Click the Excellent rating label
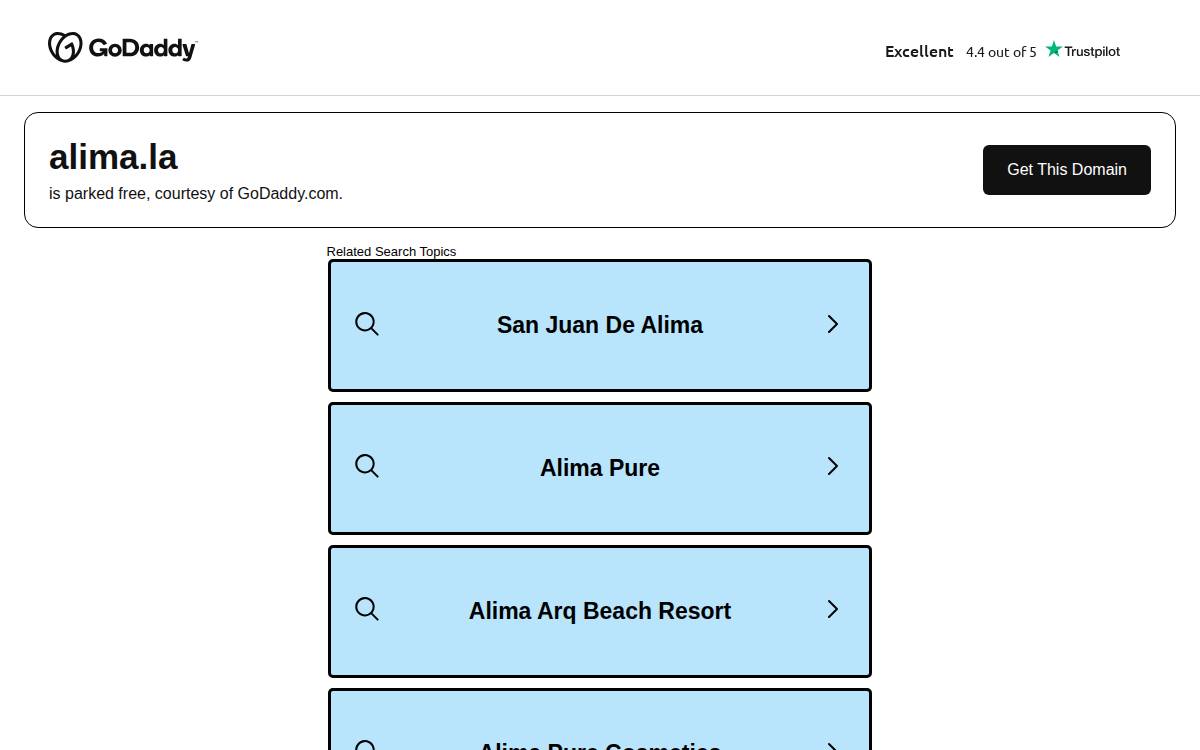This screenshot has height=750, width=1200. [x=919, y=51]
